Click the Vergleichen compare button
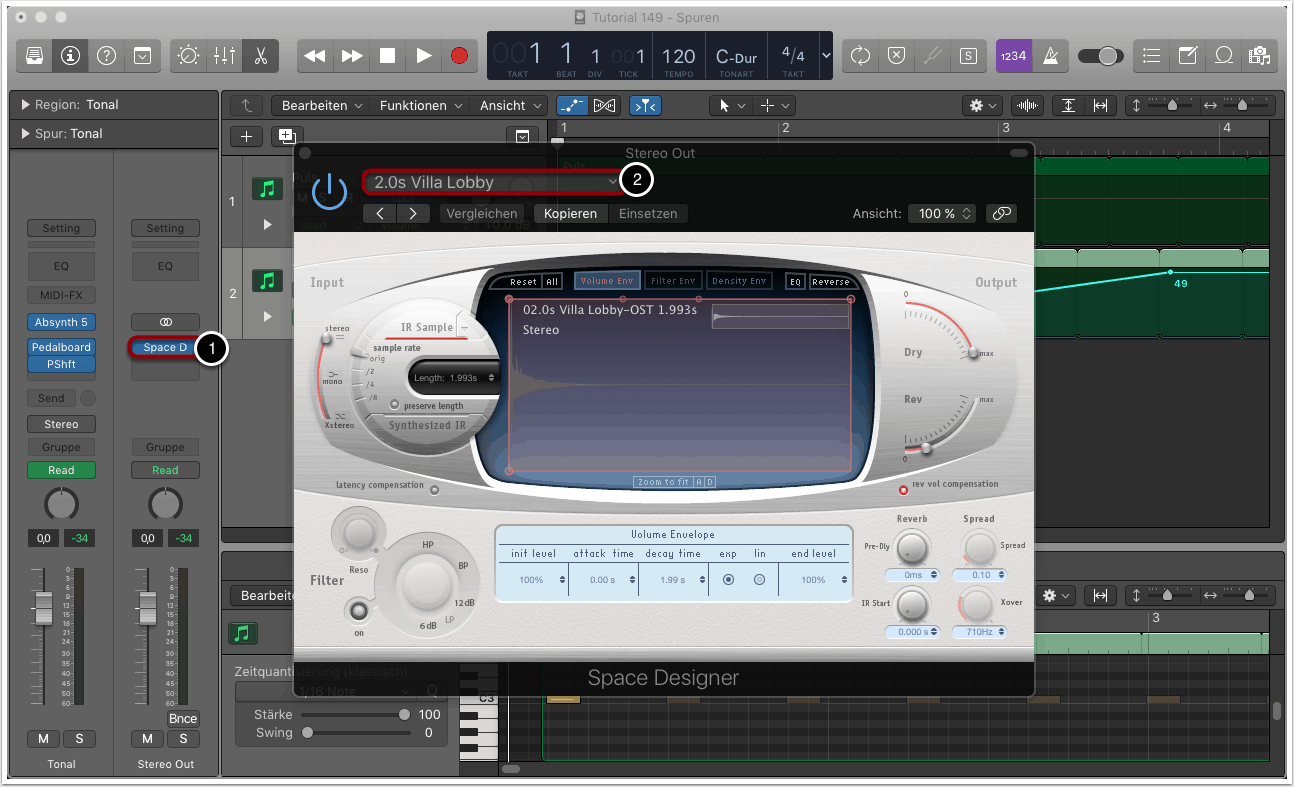The height and width of the screenshot is (787, 1294). (x=482, y=213)
